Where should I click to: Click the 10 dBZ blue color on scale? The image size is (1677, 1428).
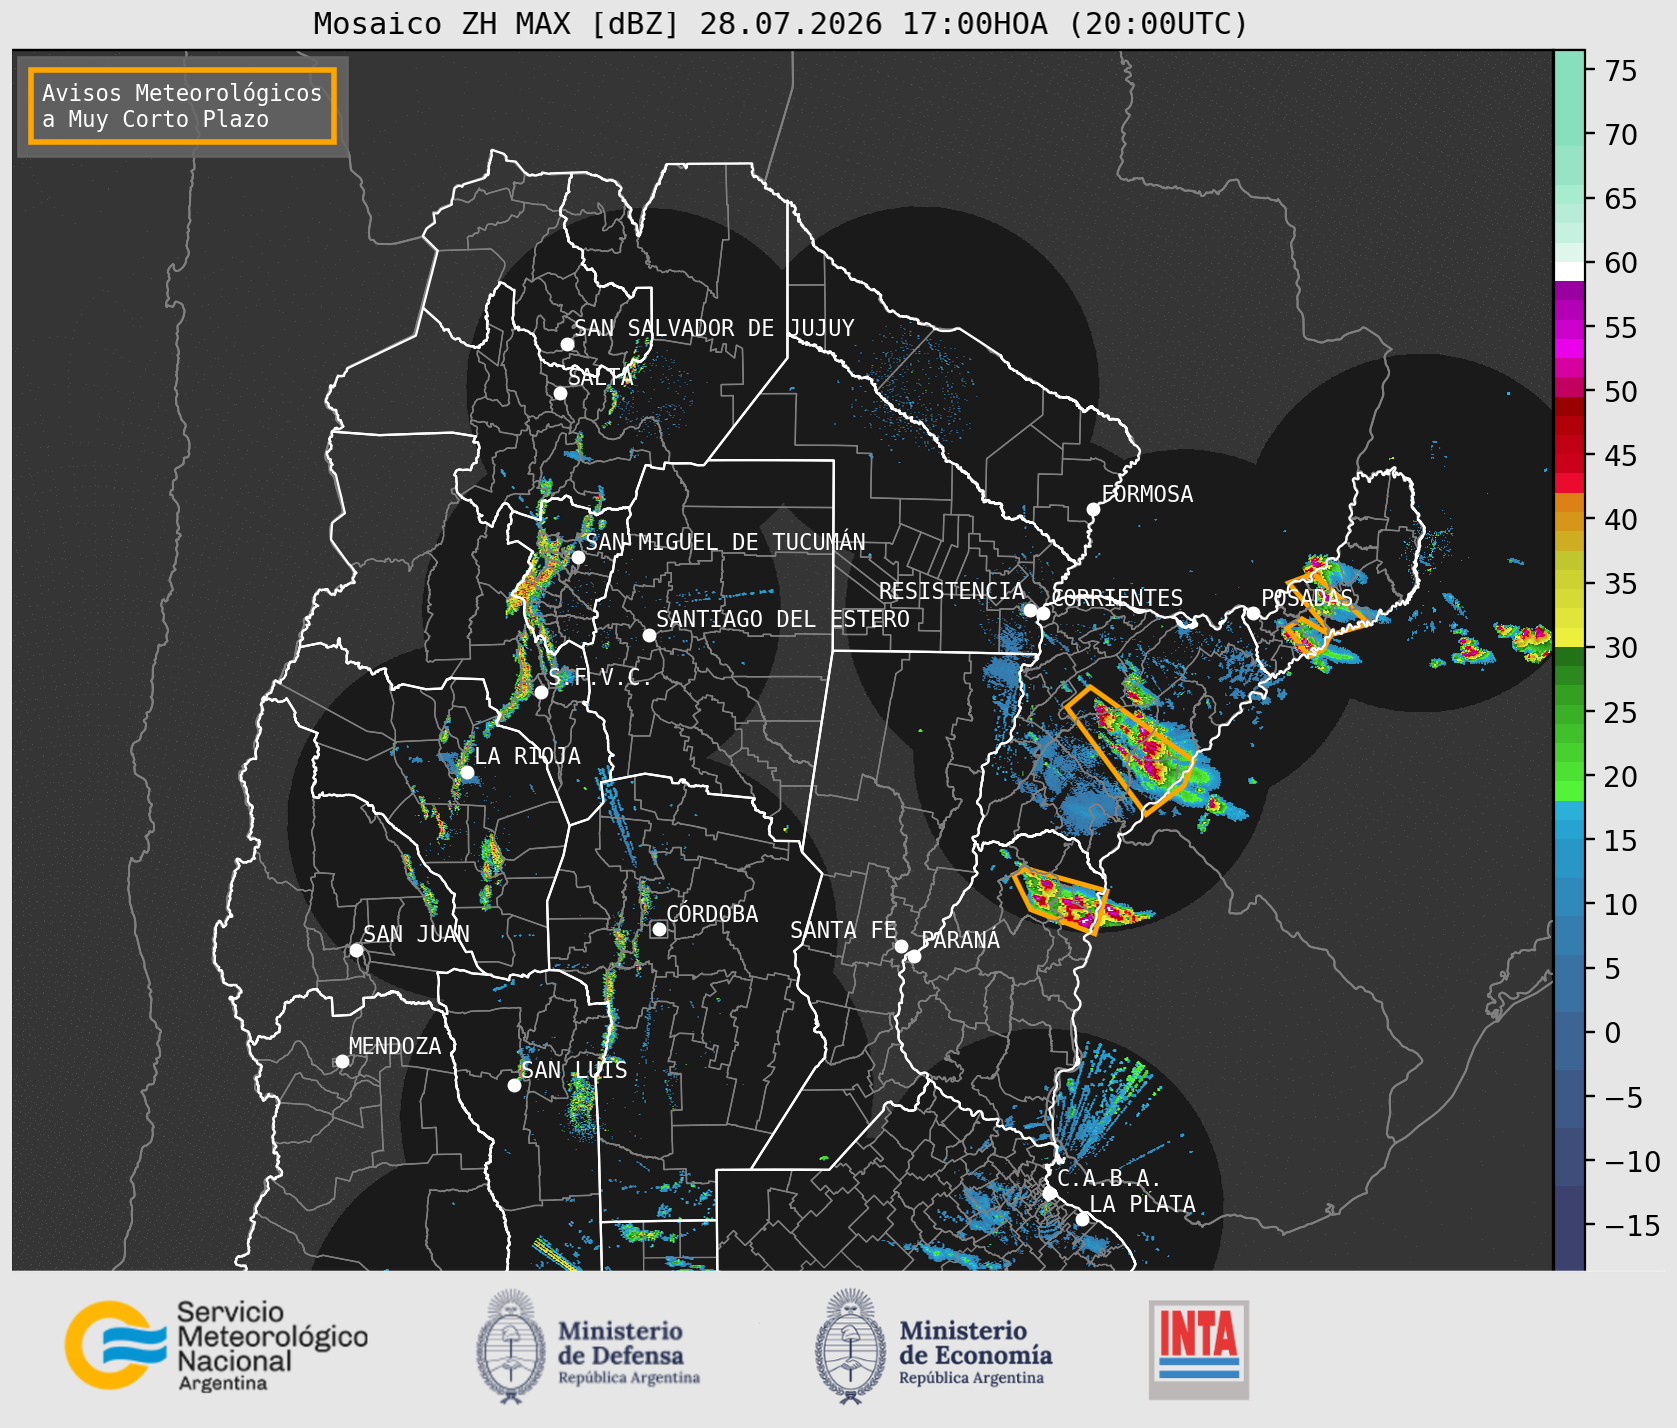click(1569, 904)
